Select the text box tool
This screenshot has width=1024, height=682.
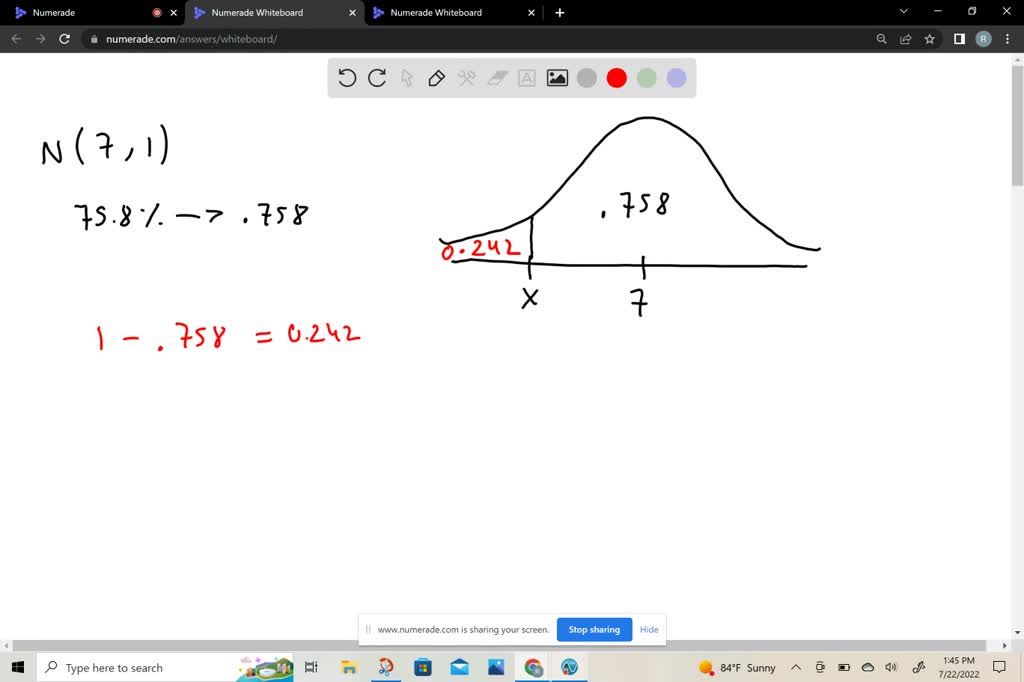(526, 78)
